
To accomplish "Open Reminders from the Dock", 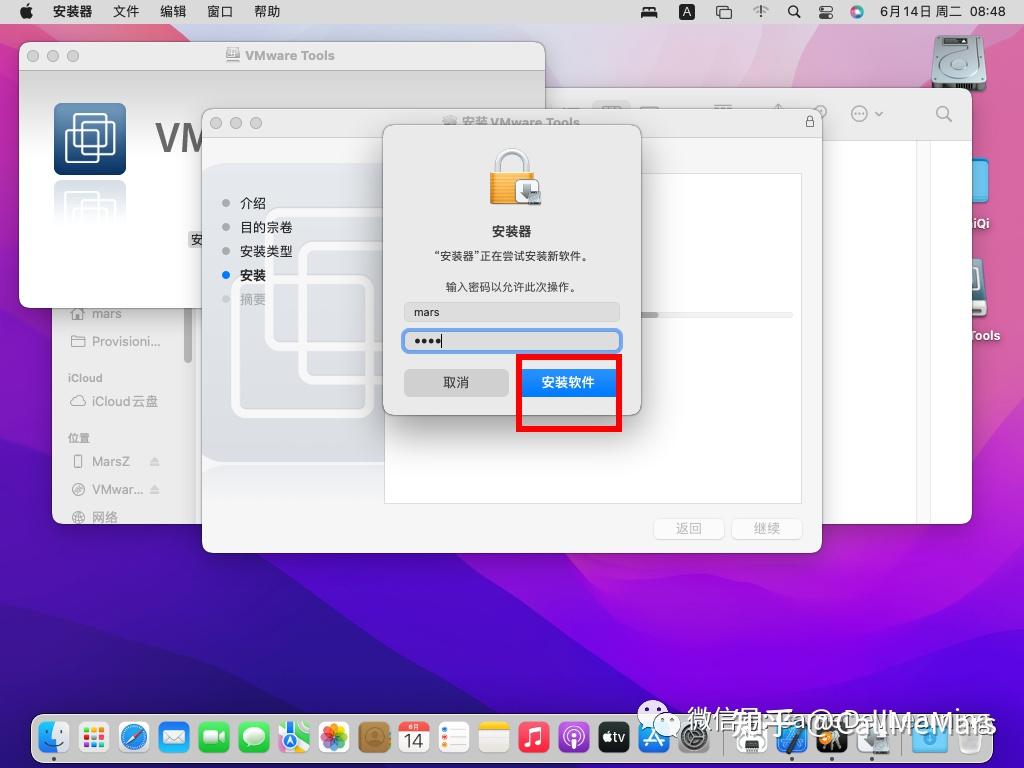I will [x=454, y=738].
